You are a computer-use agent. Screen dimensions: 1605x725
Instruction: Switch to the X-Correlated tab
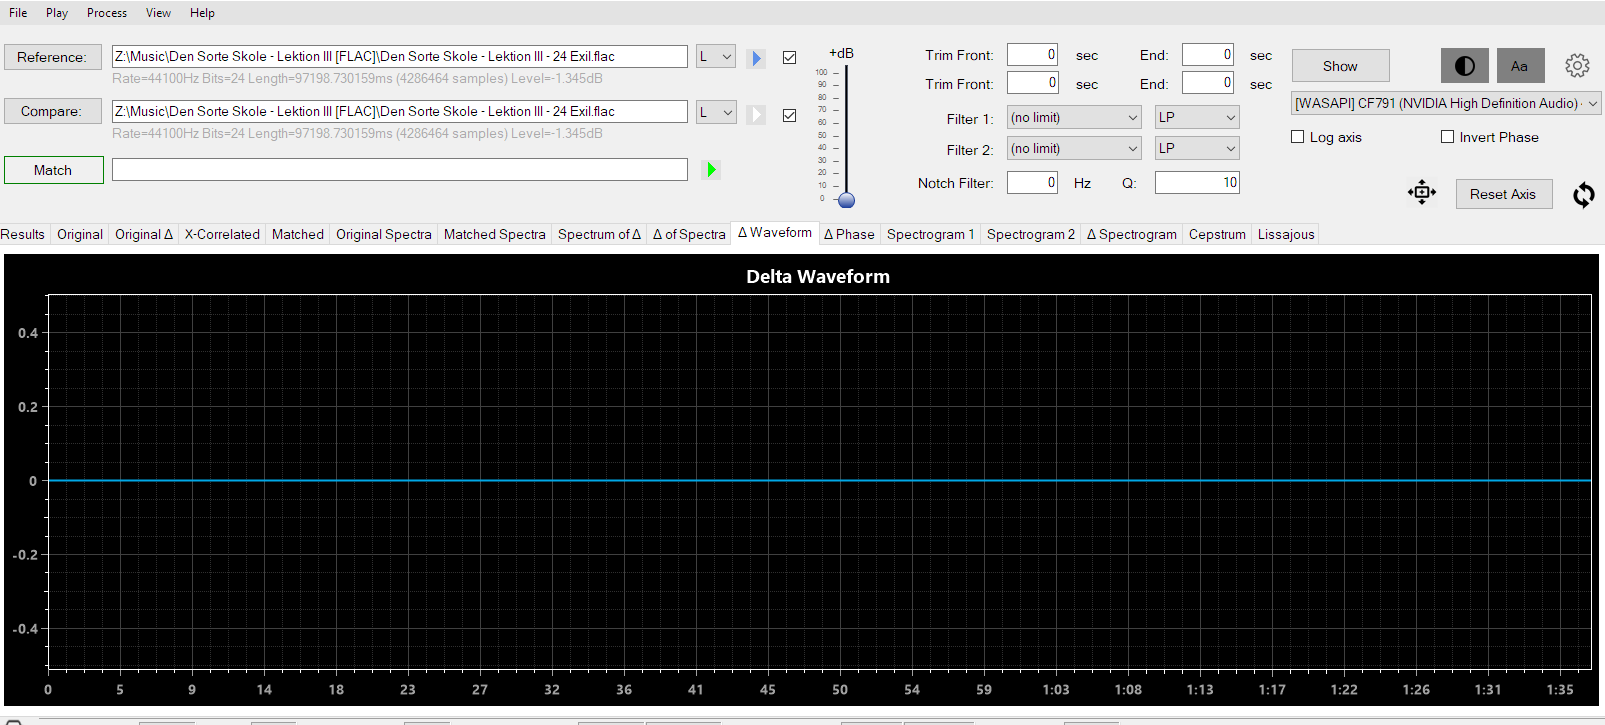pyautogui.click(x=222, y=234)
